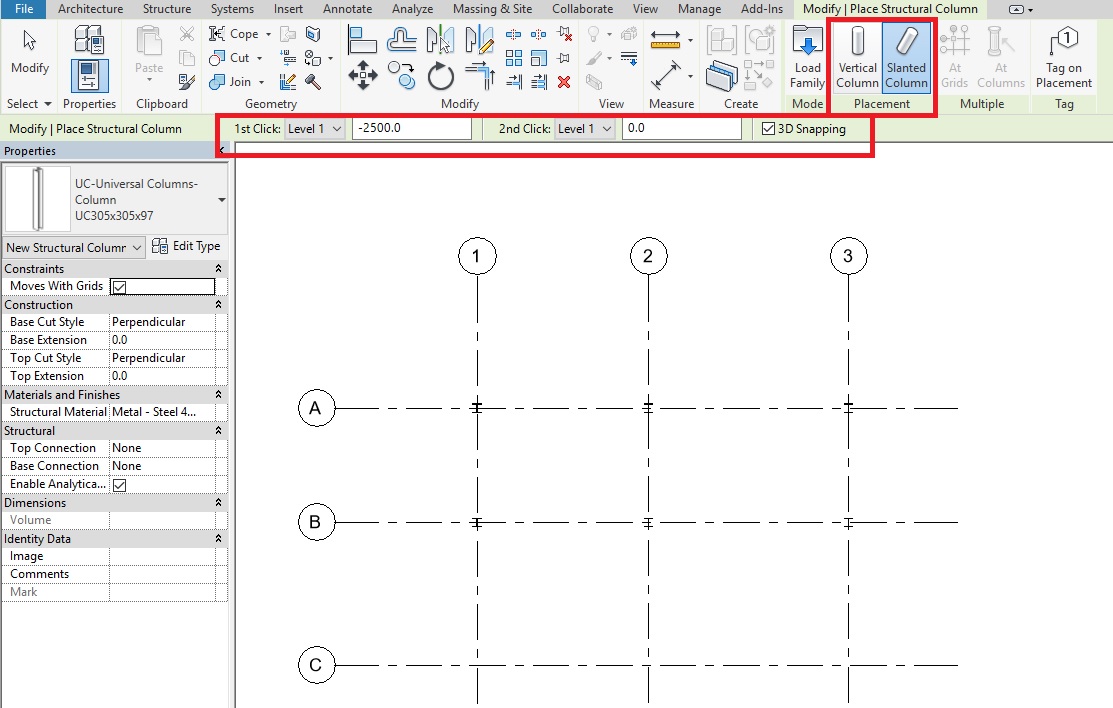Click the 1st Click offset value field
This screenshot has width=1113, height=708.
click(x=410, y=128)
